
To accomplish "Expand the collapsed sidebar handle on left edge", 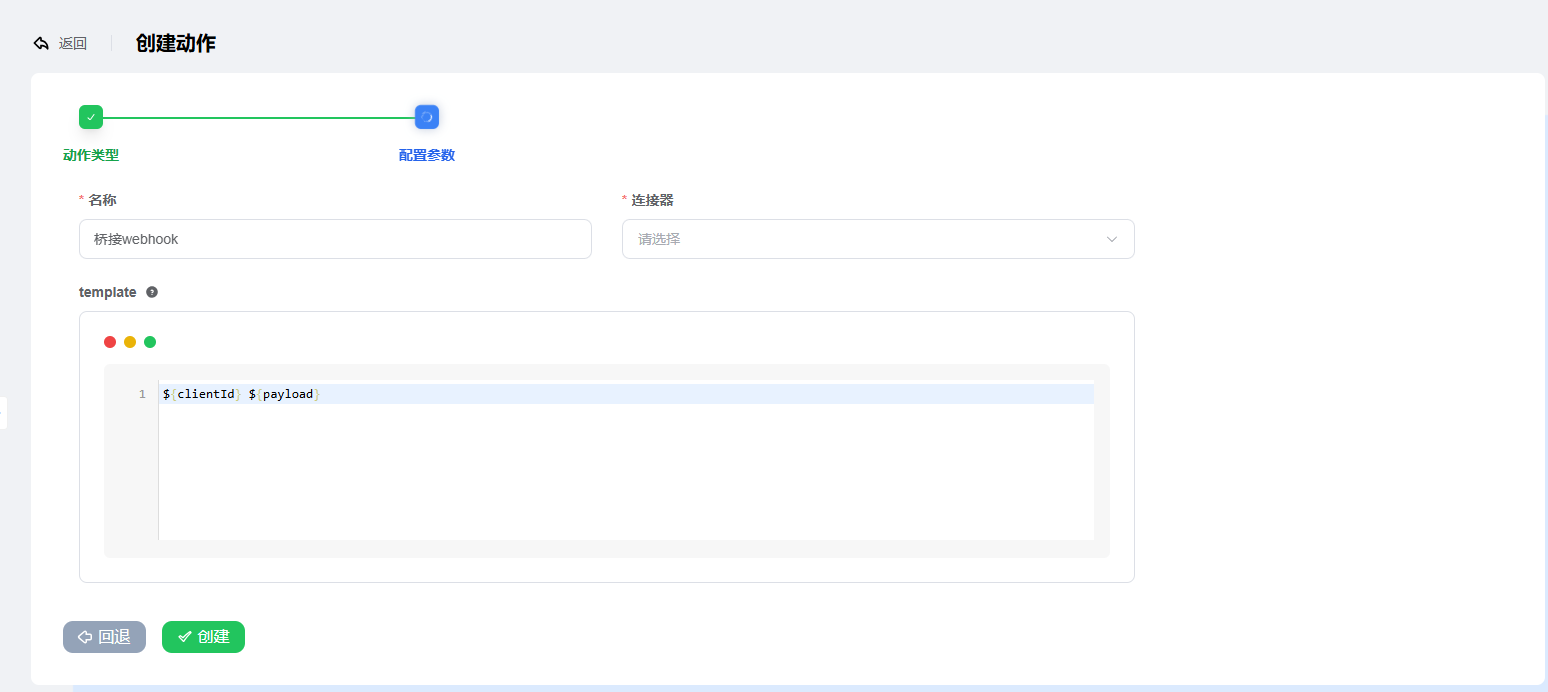I will pos(3,412).
